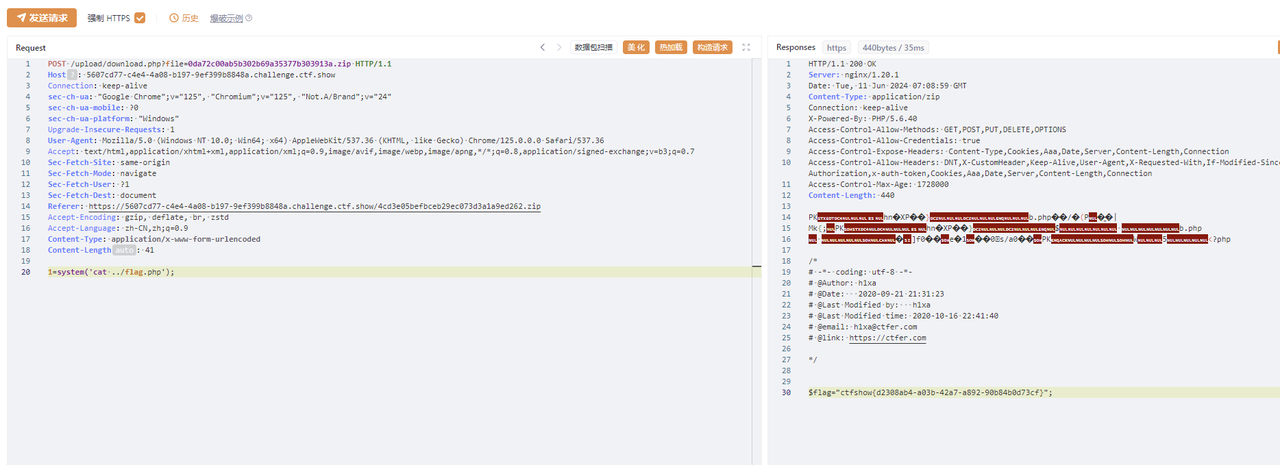
Task: Click the https tag beside Responses
Action: (836, 47)
